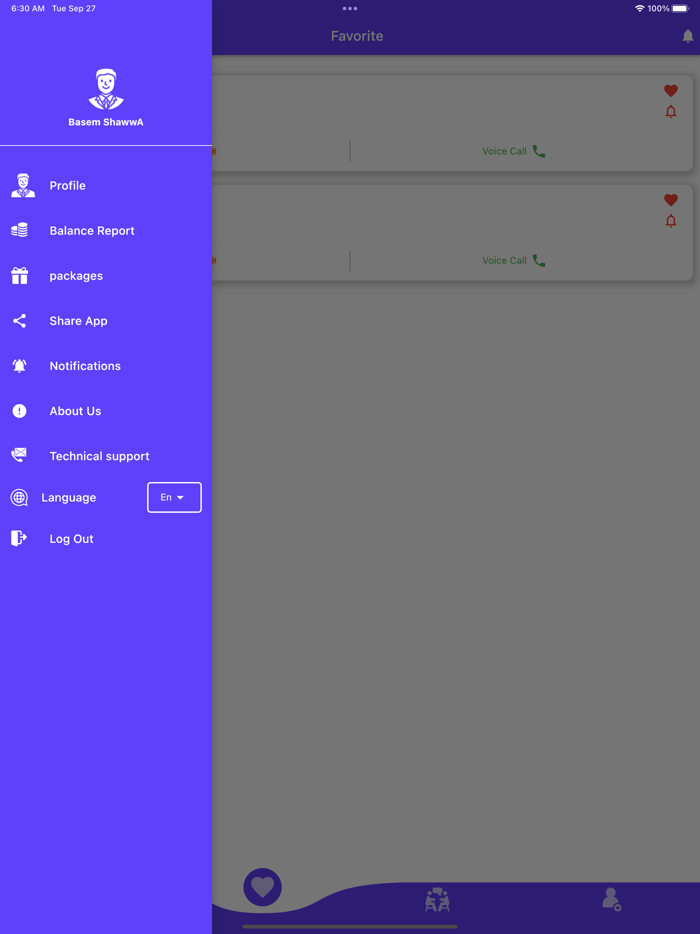This screenshot has height=934, width=700.
Task: Tap the home indicator bar
Action: pos(350,927)
